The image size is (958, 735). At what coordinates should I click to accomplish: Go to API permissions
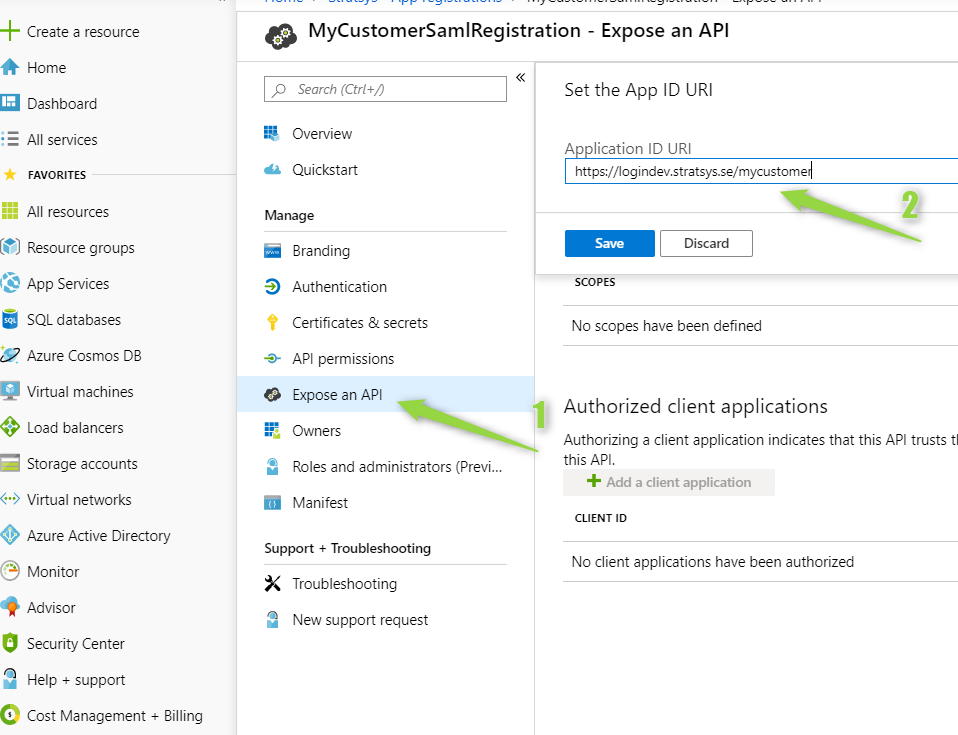(343, 359)
